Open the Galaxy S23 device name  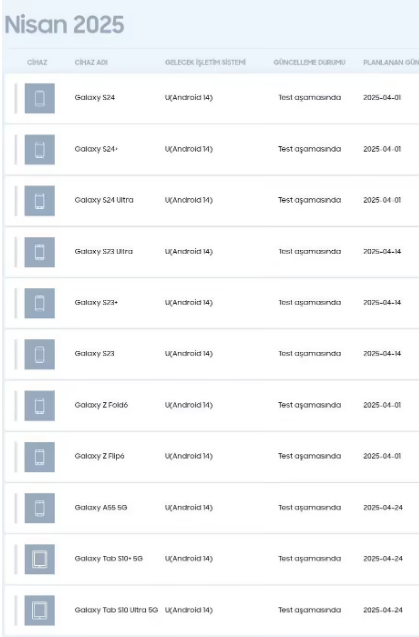(x=94, y=353)
